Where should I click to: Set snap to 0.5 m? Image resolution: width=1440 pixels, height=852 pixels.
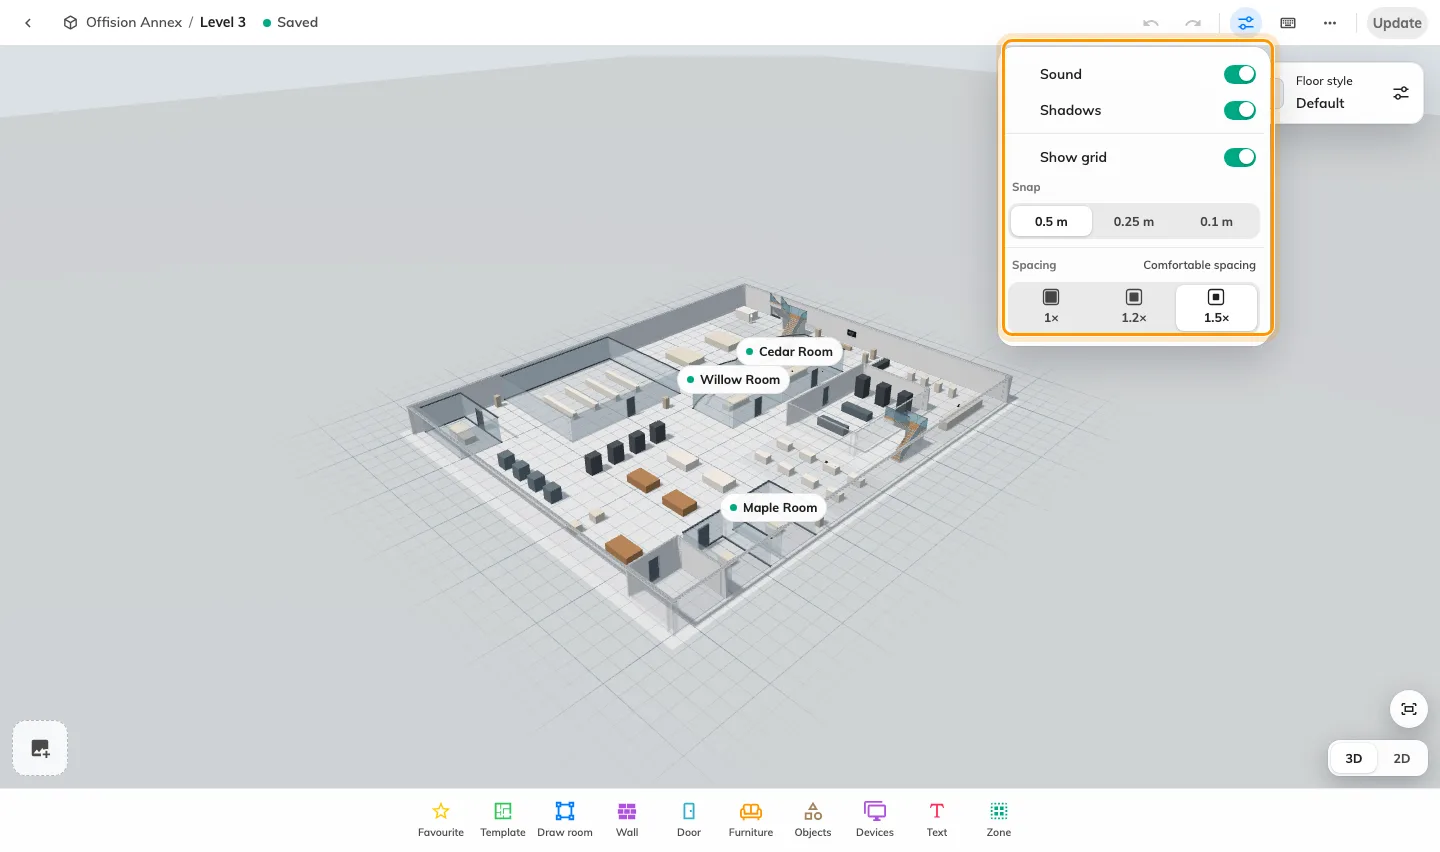click(x=1051, y=221)
